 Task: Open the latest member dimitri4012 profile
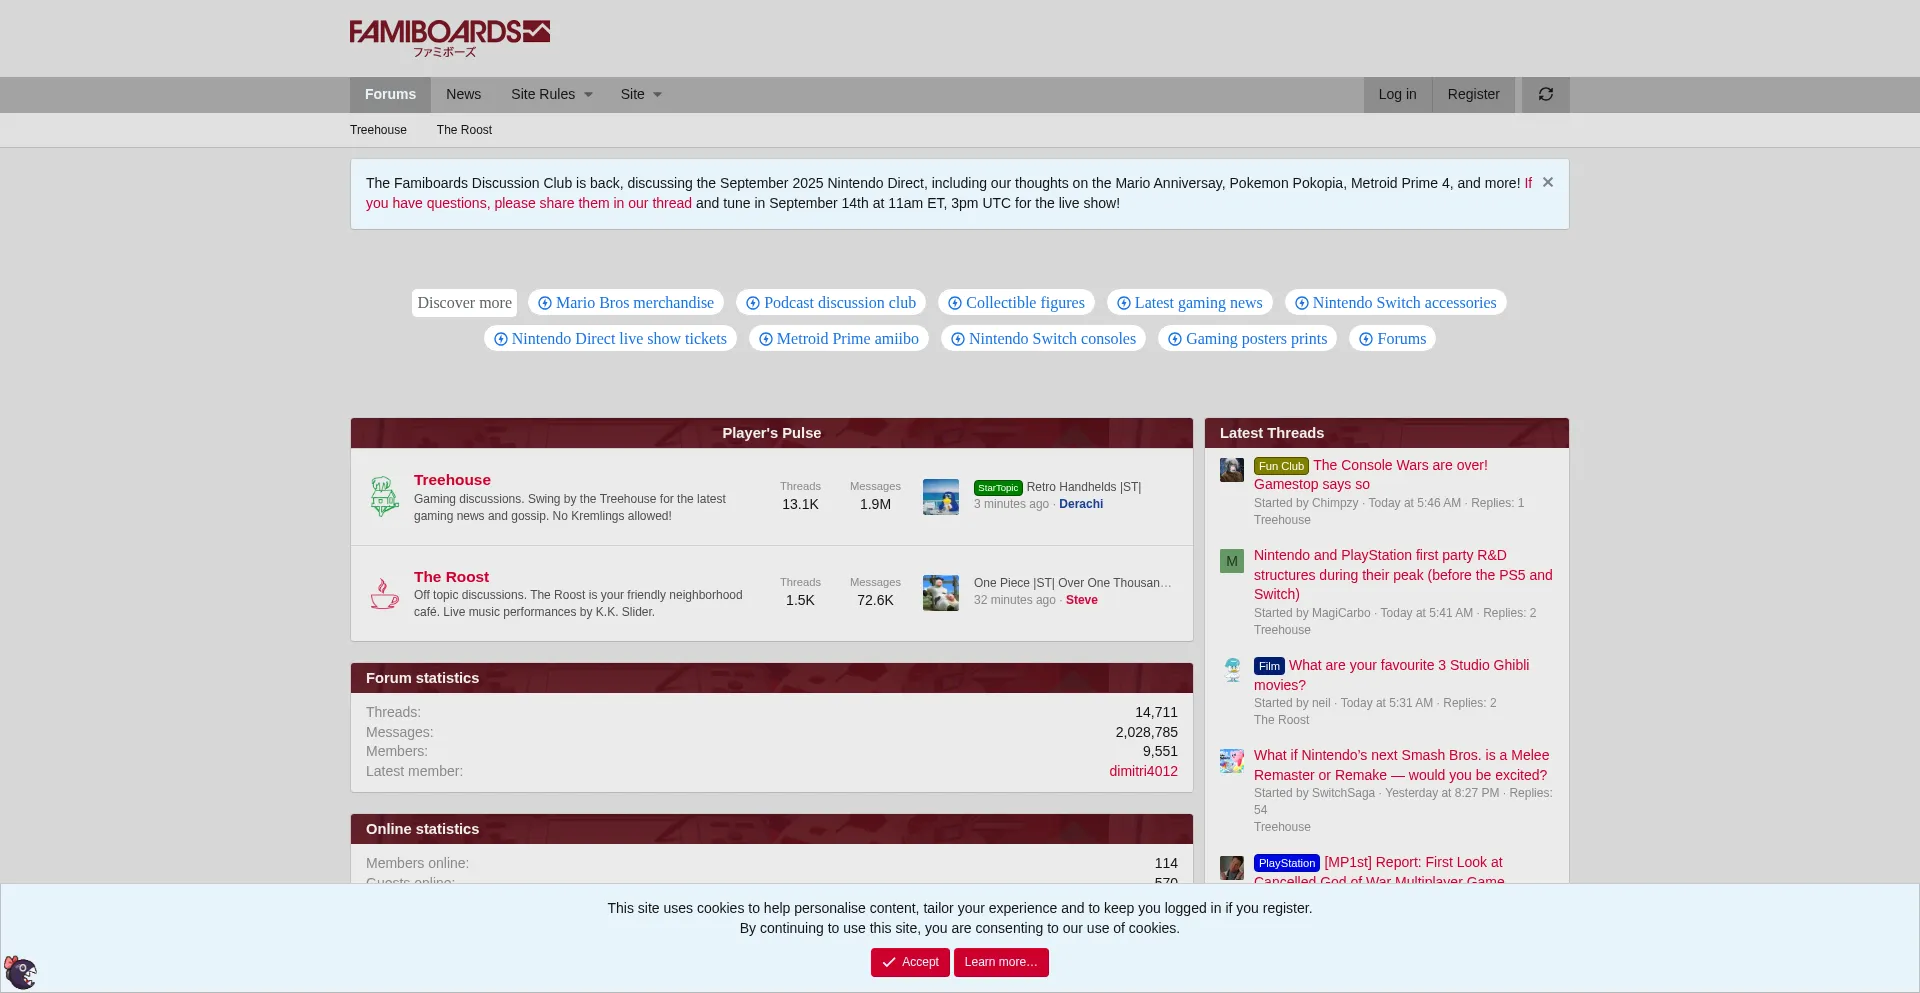coord(1142,771)
